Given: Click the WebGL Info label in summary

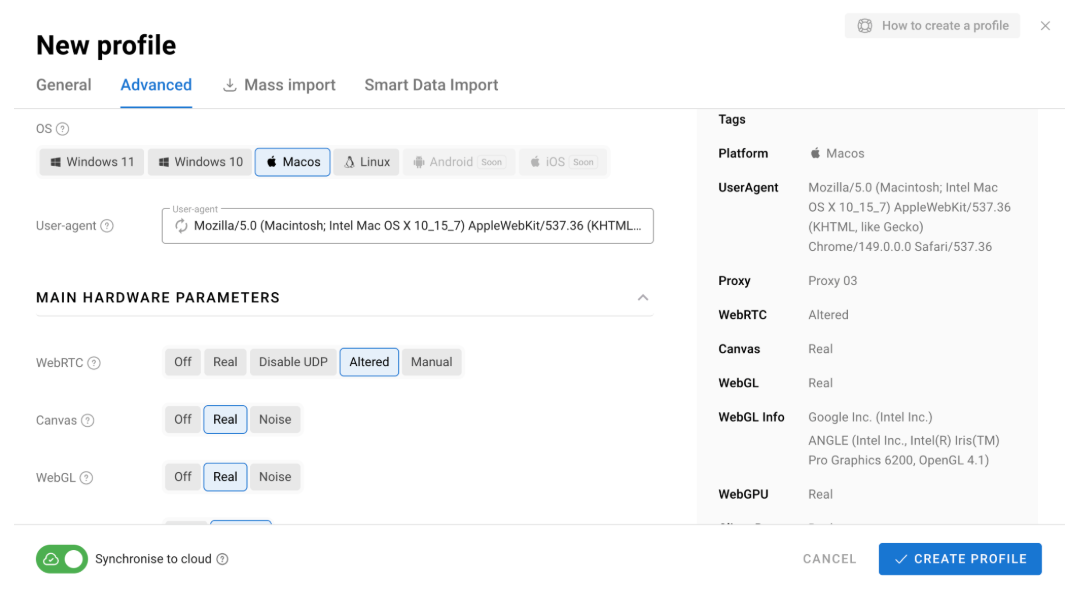Looking at the screenshot, I should (x=751, y=417).
